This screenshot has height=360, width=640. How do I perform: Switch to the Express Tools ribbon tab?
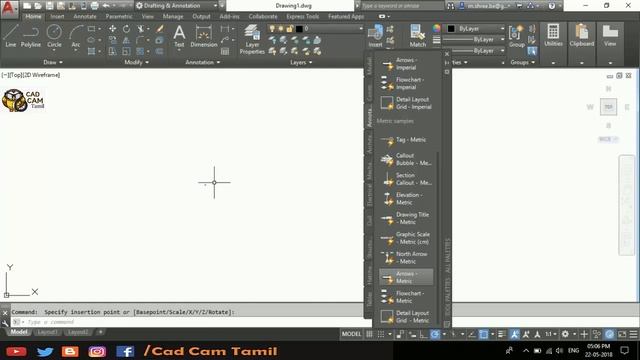click(x=302, y=16)
